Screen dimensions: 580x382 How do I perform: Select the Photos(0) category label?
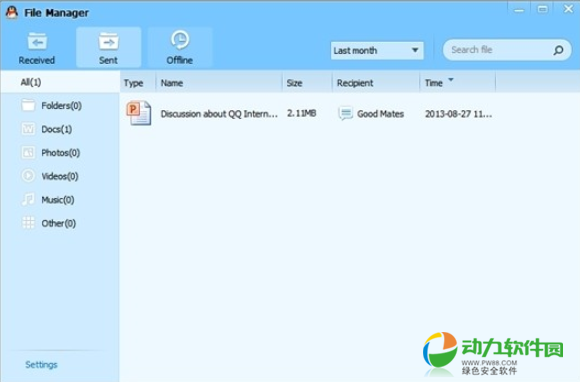tap(61, 153)
